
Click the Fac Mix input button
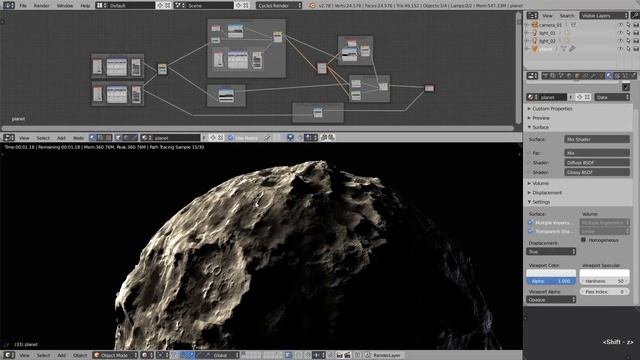[x=597, y=153]
